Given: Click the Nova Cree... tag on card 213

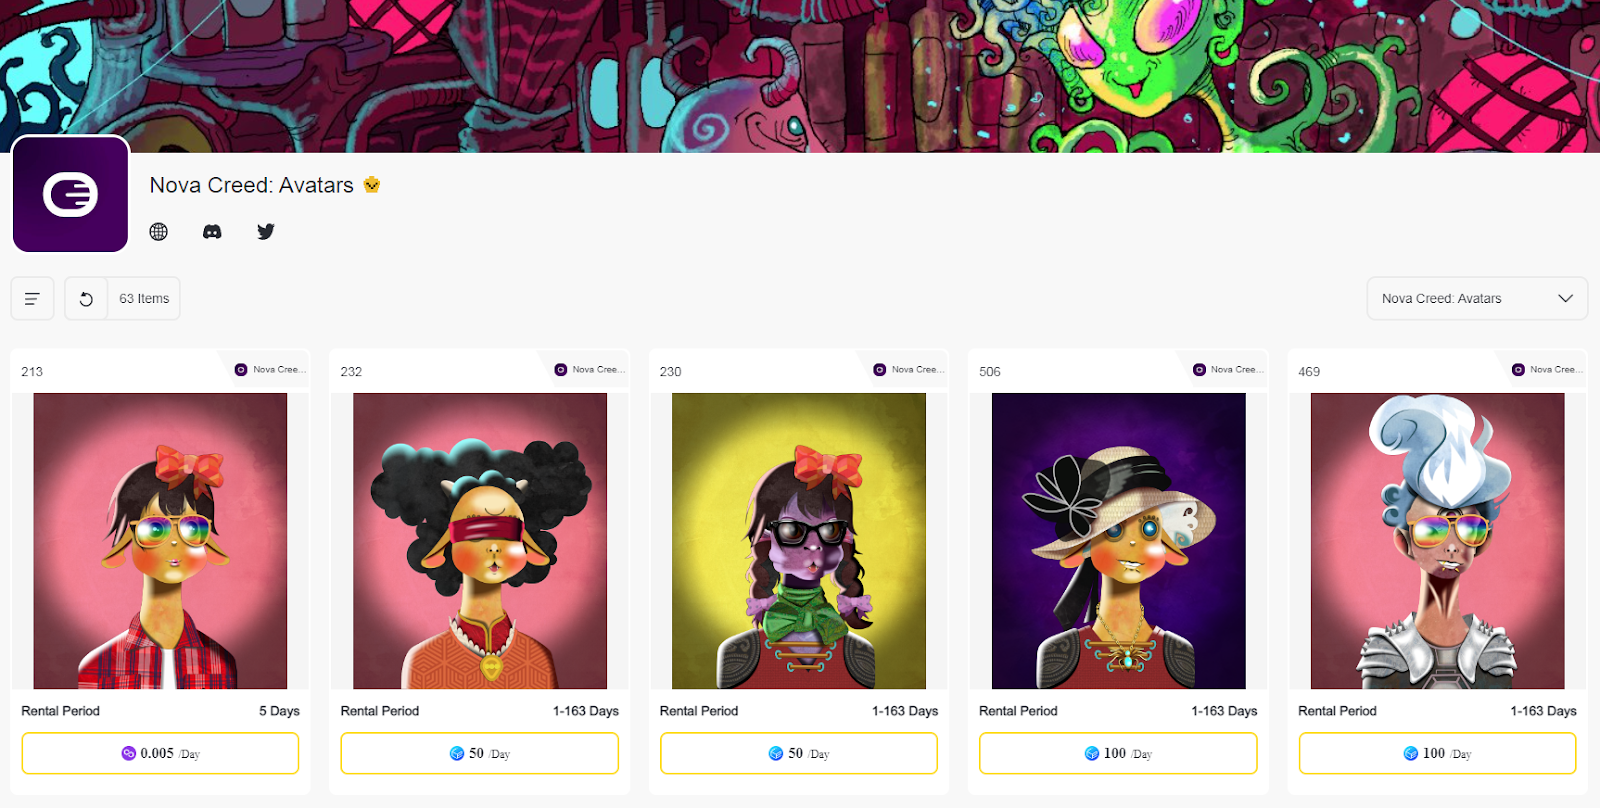Looking at the screenshot, I should 270,370.
